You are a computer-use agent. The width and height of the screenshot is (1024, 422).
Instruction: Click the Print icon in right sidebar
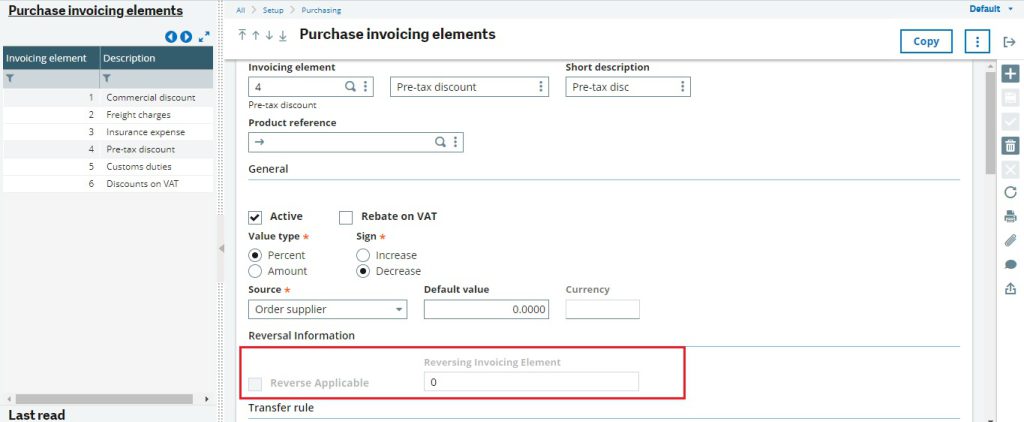[1009, 216]
